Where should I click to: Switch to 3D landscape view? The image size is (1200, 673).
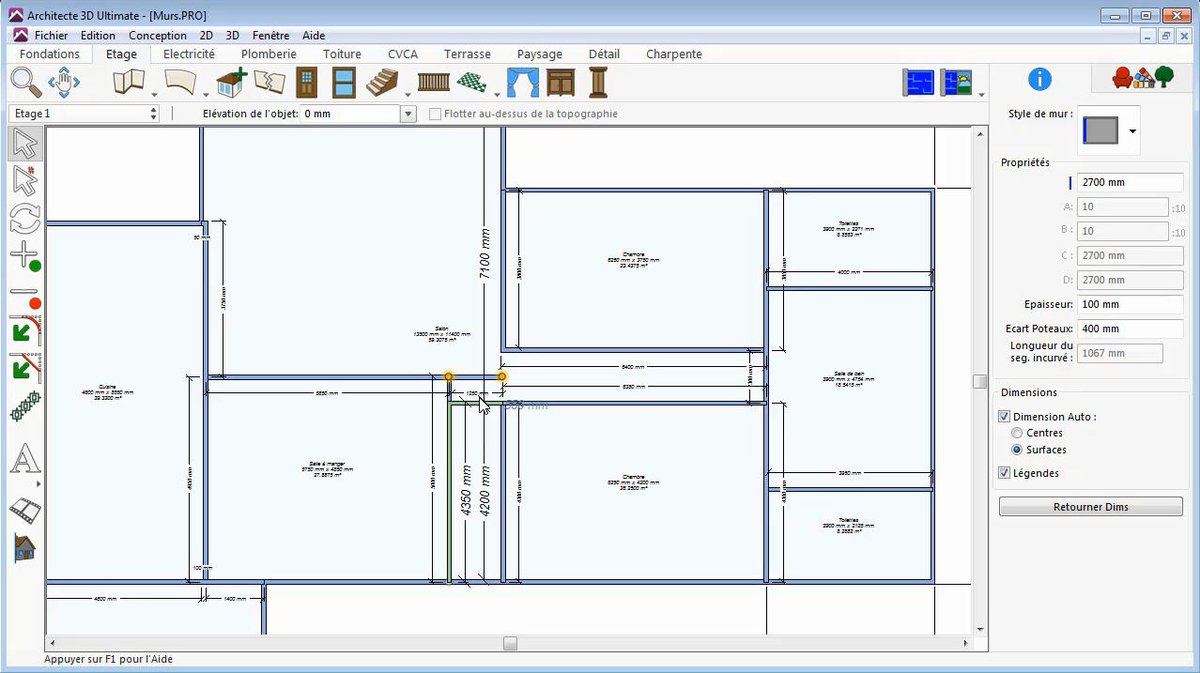(956, 82)
